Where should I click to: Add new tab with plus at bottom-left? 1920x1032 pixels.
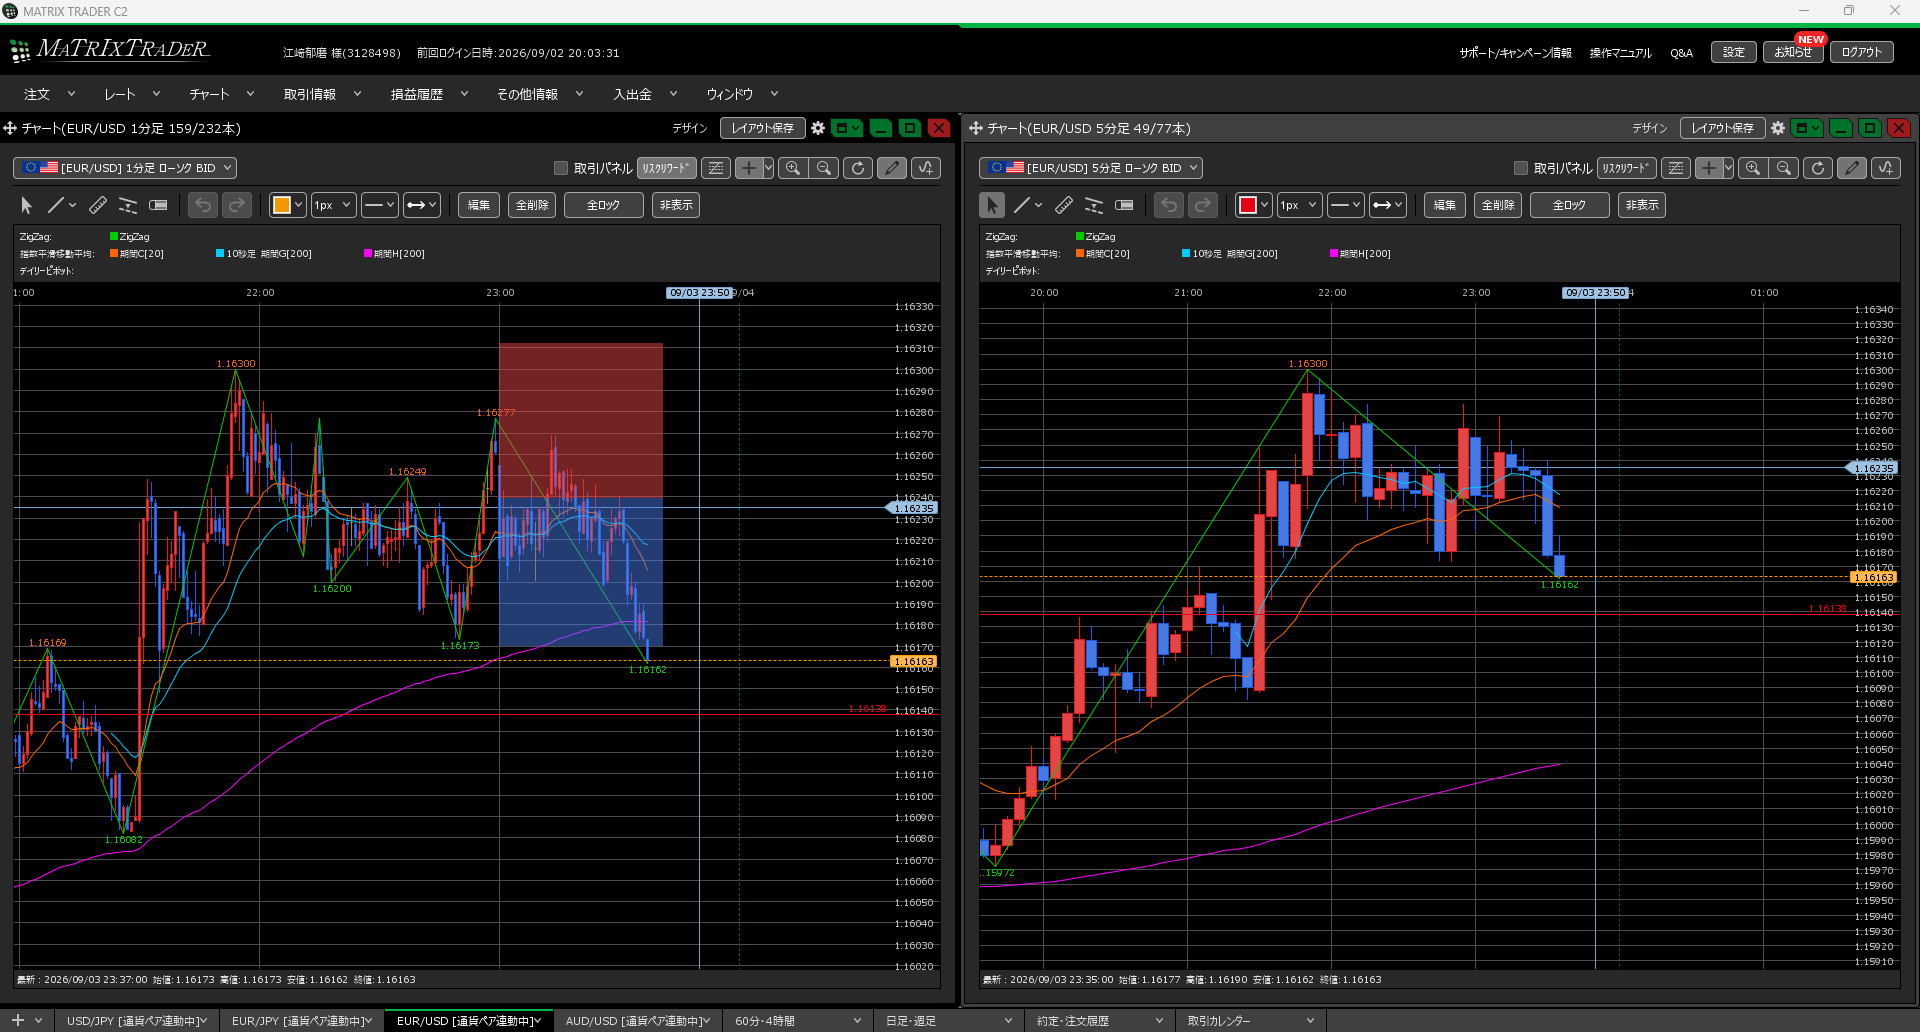click(18, 1020)
